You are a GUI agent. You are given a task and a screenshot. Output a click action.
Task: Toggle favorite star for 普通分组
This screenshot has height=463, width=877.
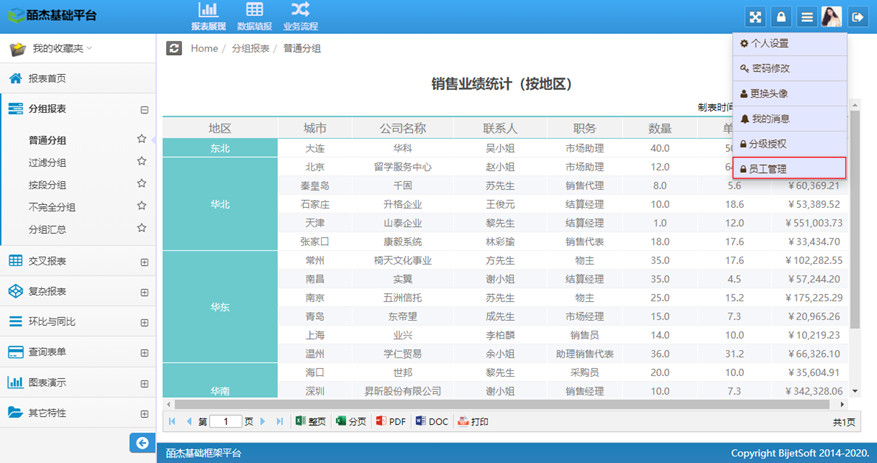tap(142, 140)
